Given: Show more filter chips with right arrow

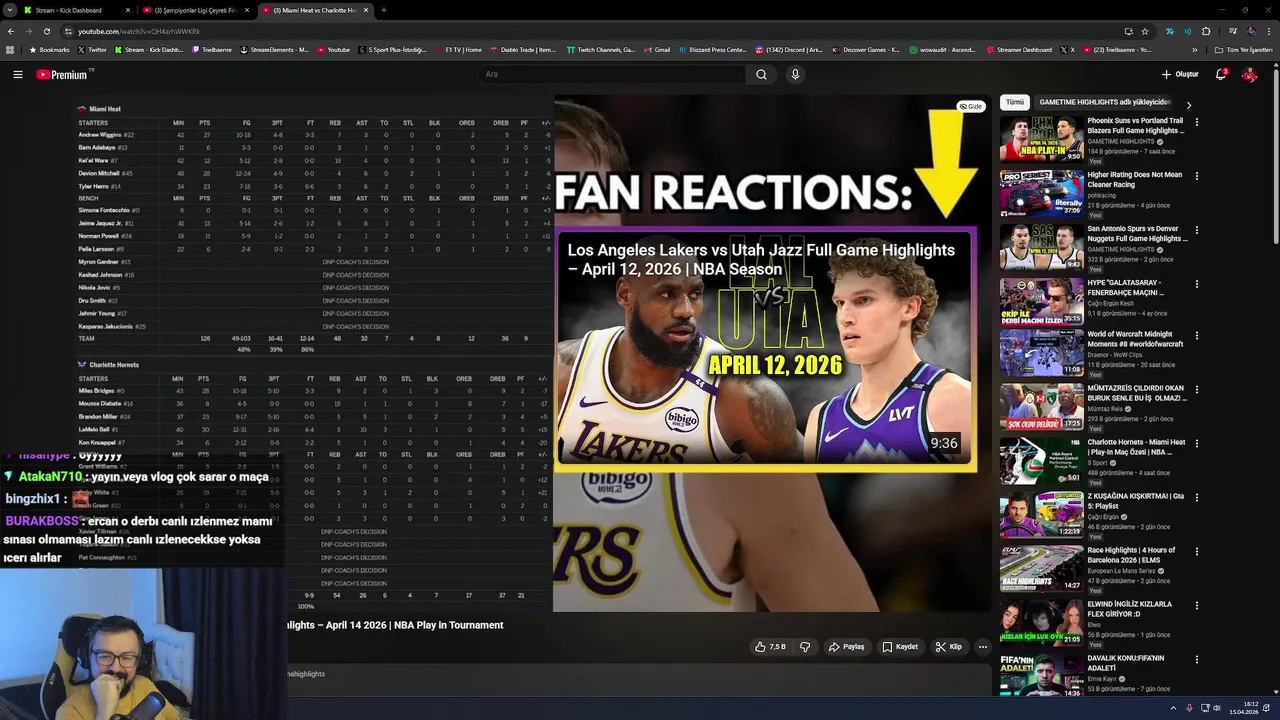Looking at the screenshot, I should point(1188,105).
